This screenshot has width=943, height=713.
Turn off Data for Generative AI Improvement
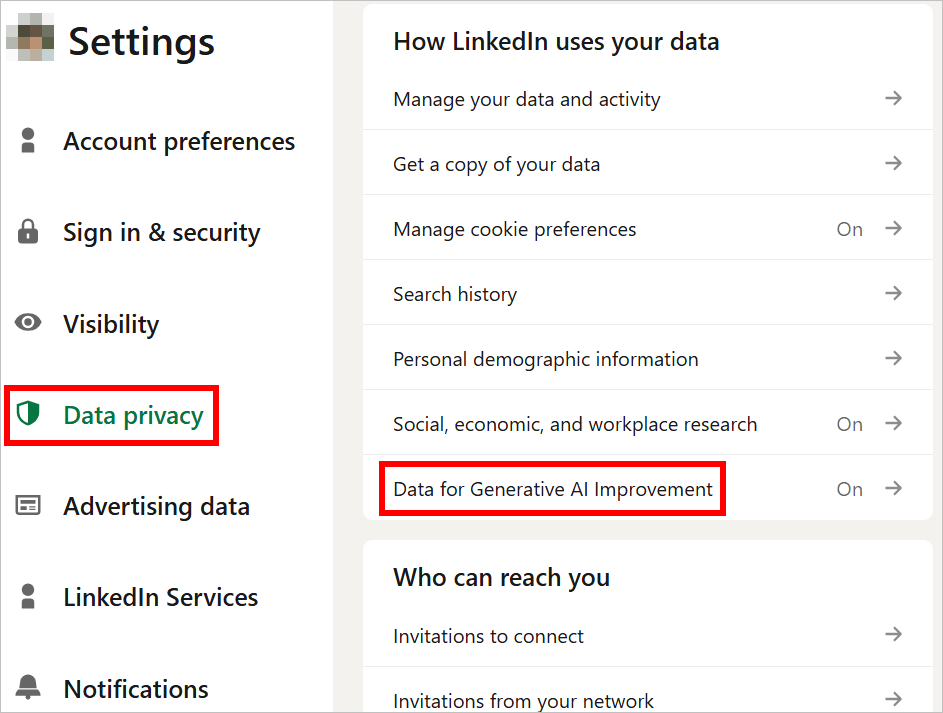click(849, 489)
